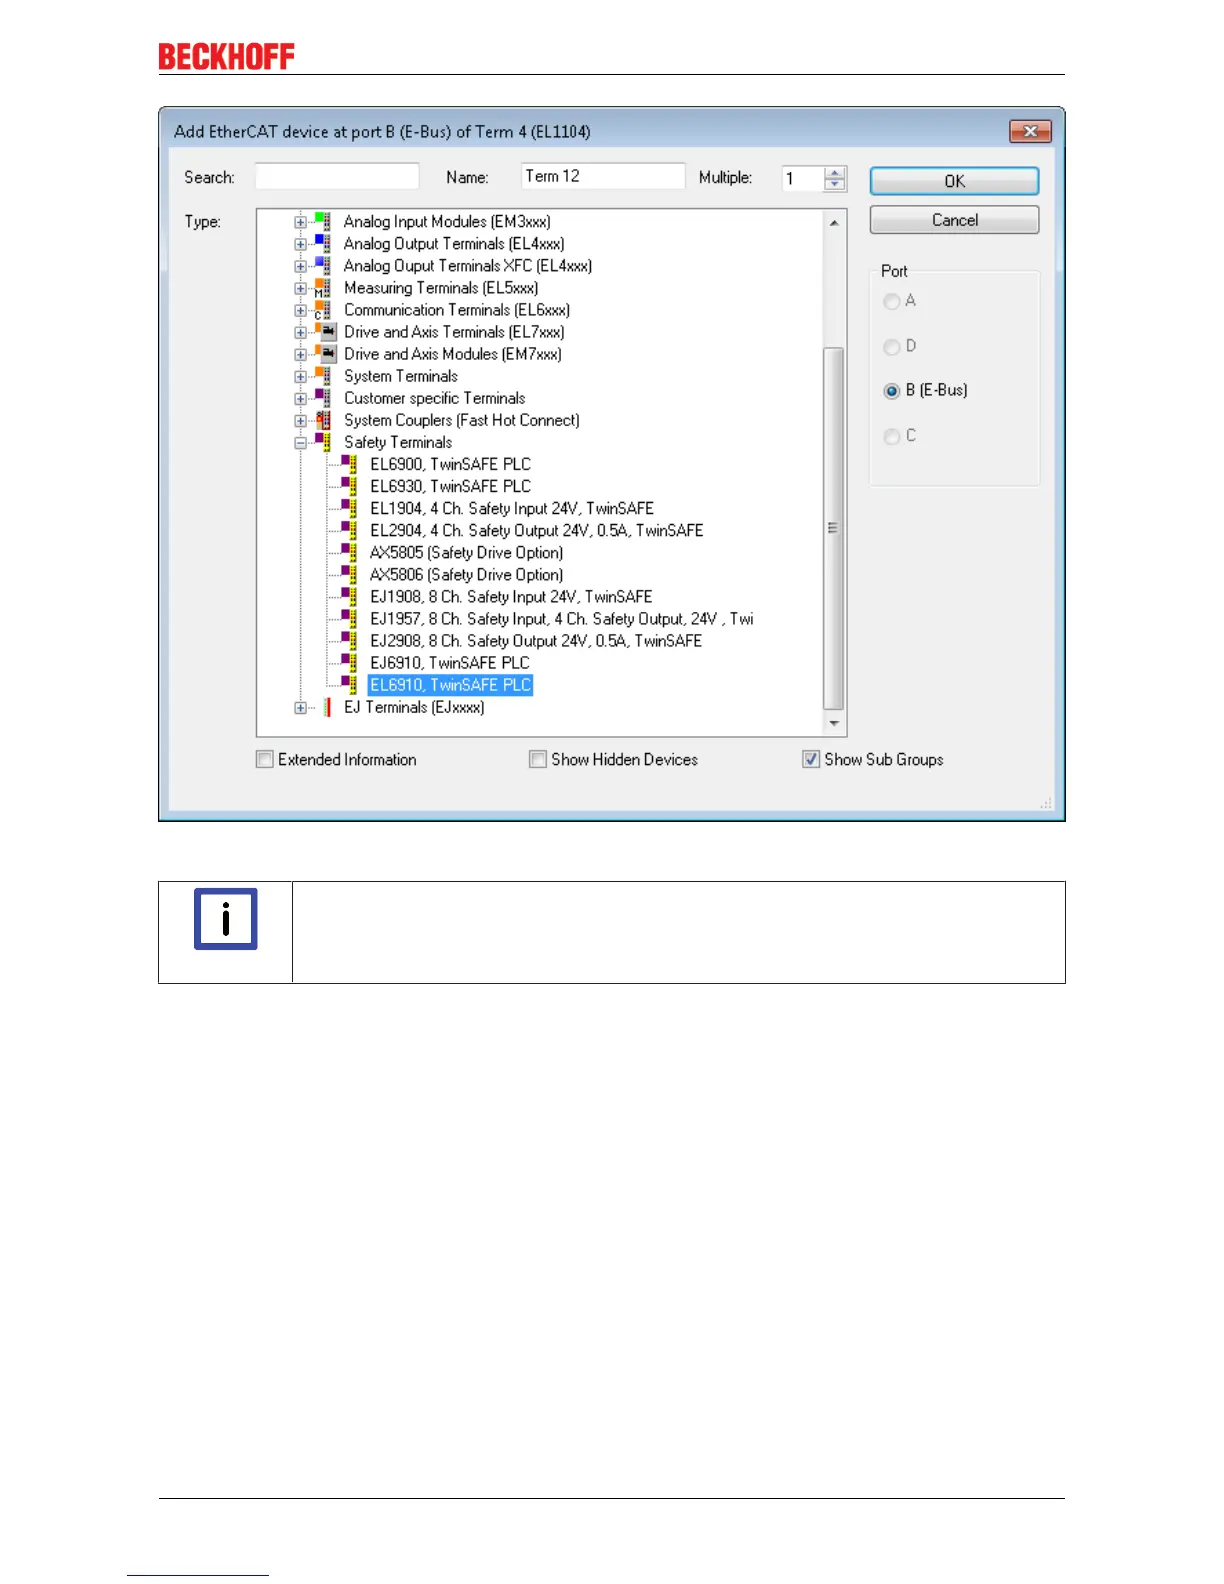
Task: Click the EL2904 Safety Output icon
Action: point(348,530)
